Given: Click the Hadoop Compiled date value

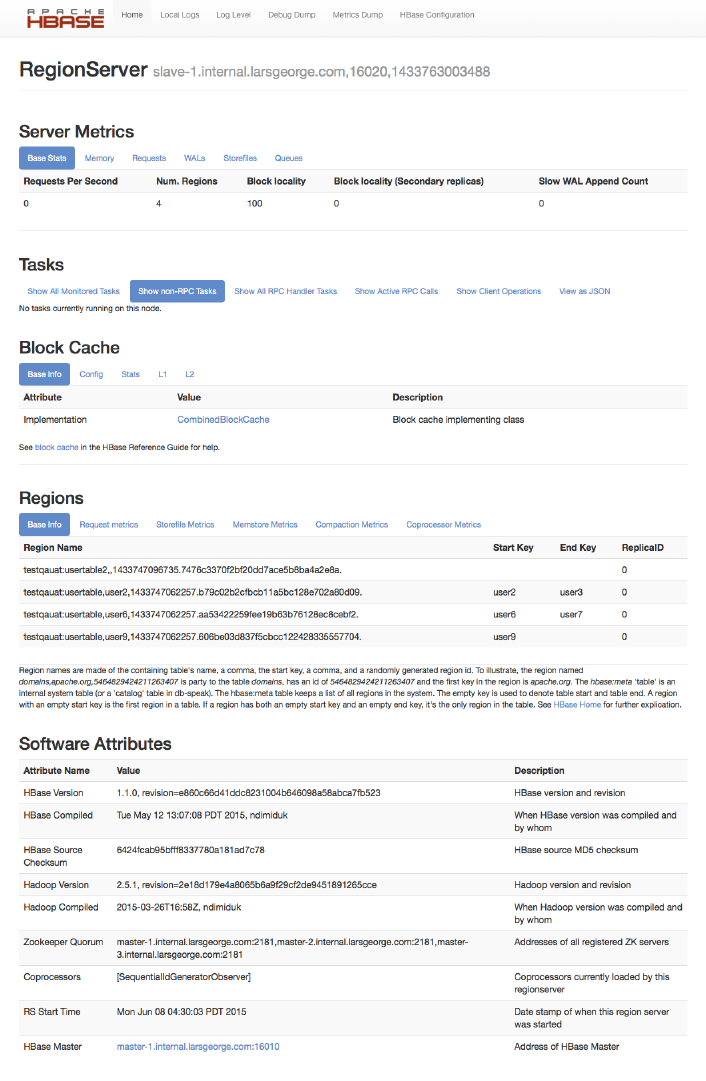Looking at the screenshot, I should coord(179,907).
